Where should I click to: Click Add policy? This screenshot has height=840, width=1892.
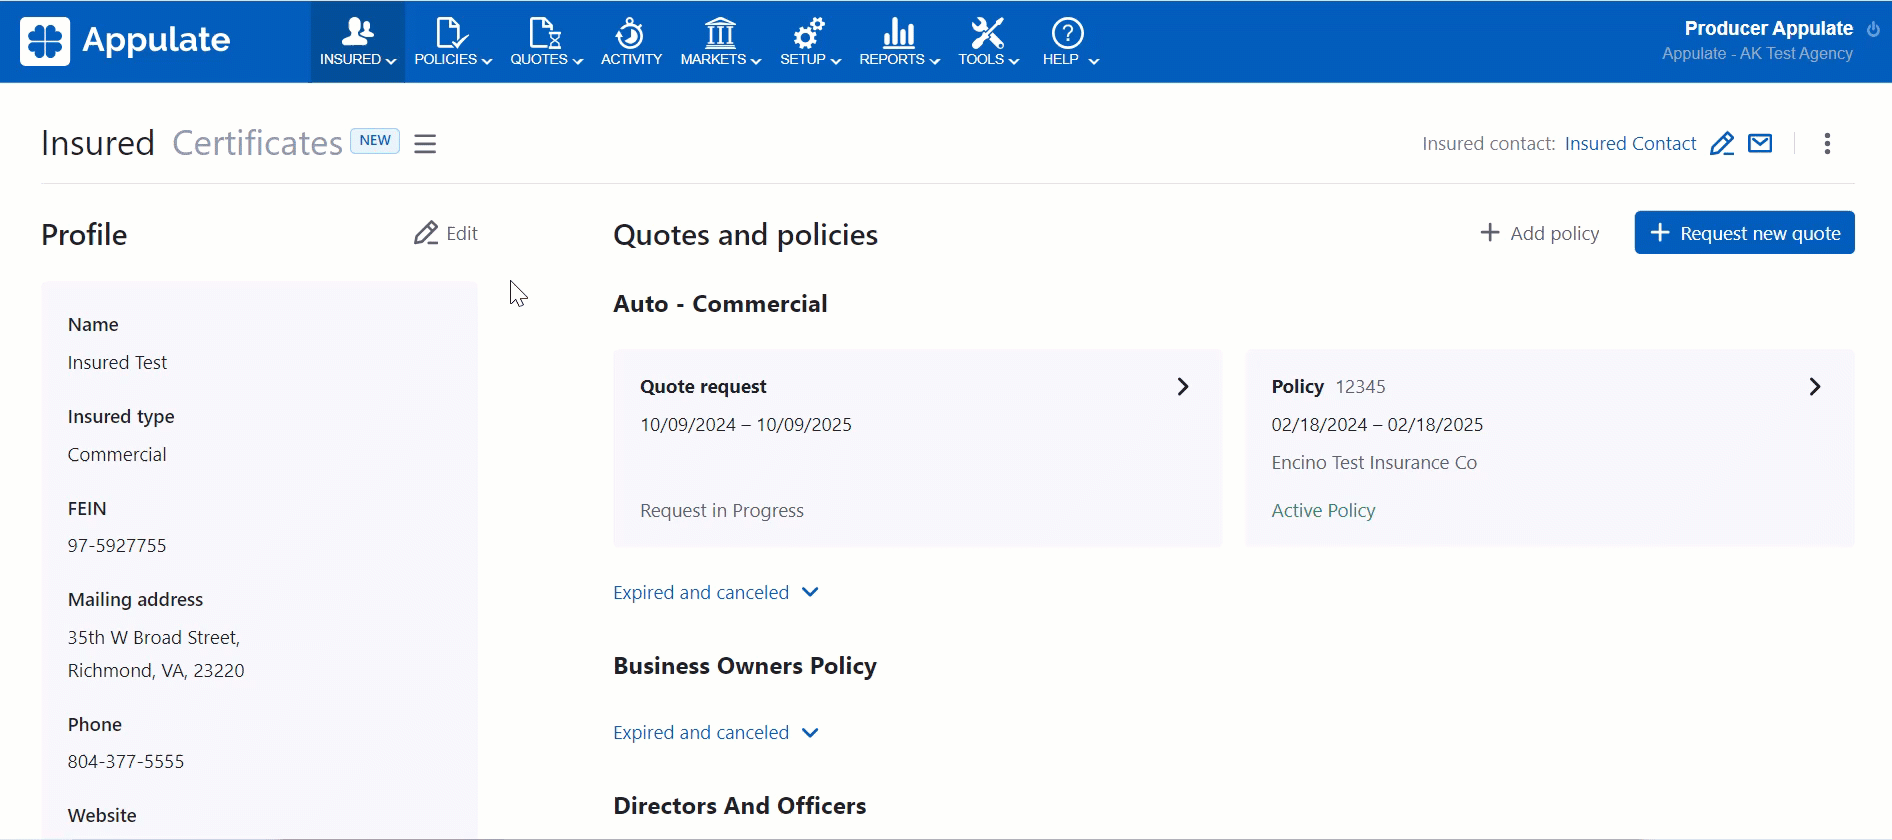tap(1539, 233)
